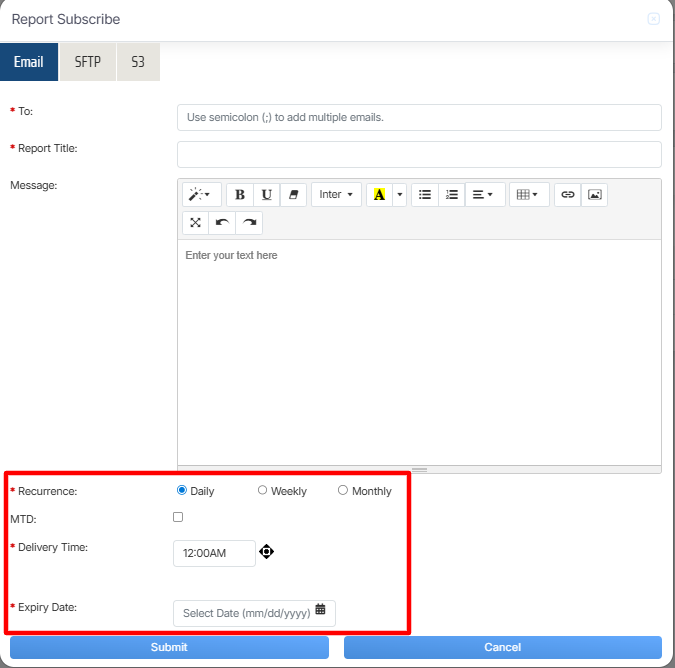675x668 pixels.
Task: Insert a numbered ordered list
Action: point(452,195)
